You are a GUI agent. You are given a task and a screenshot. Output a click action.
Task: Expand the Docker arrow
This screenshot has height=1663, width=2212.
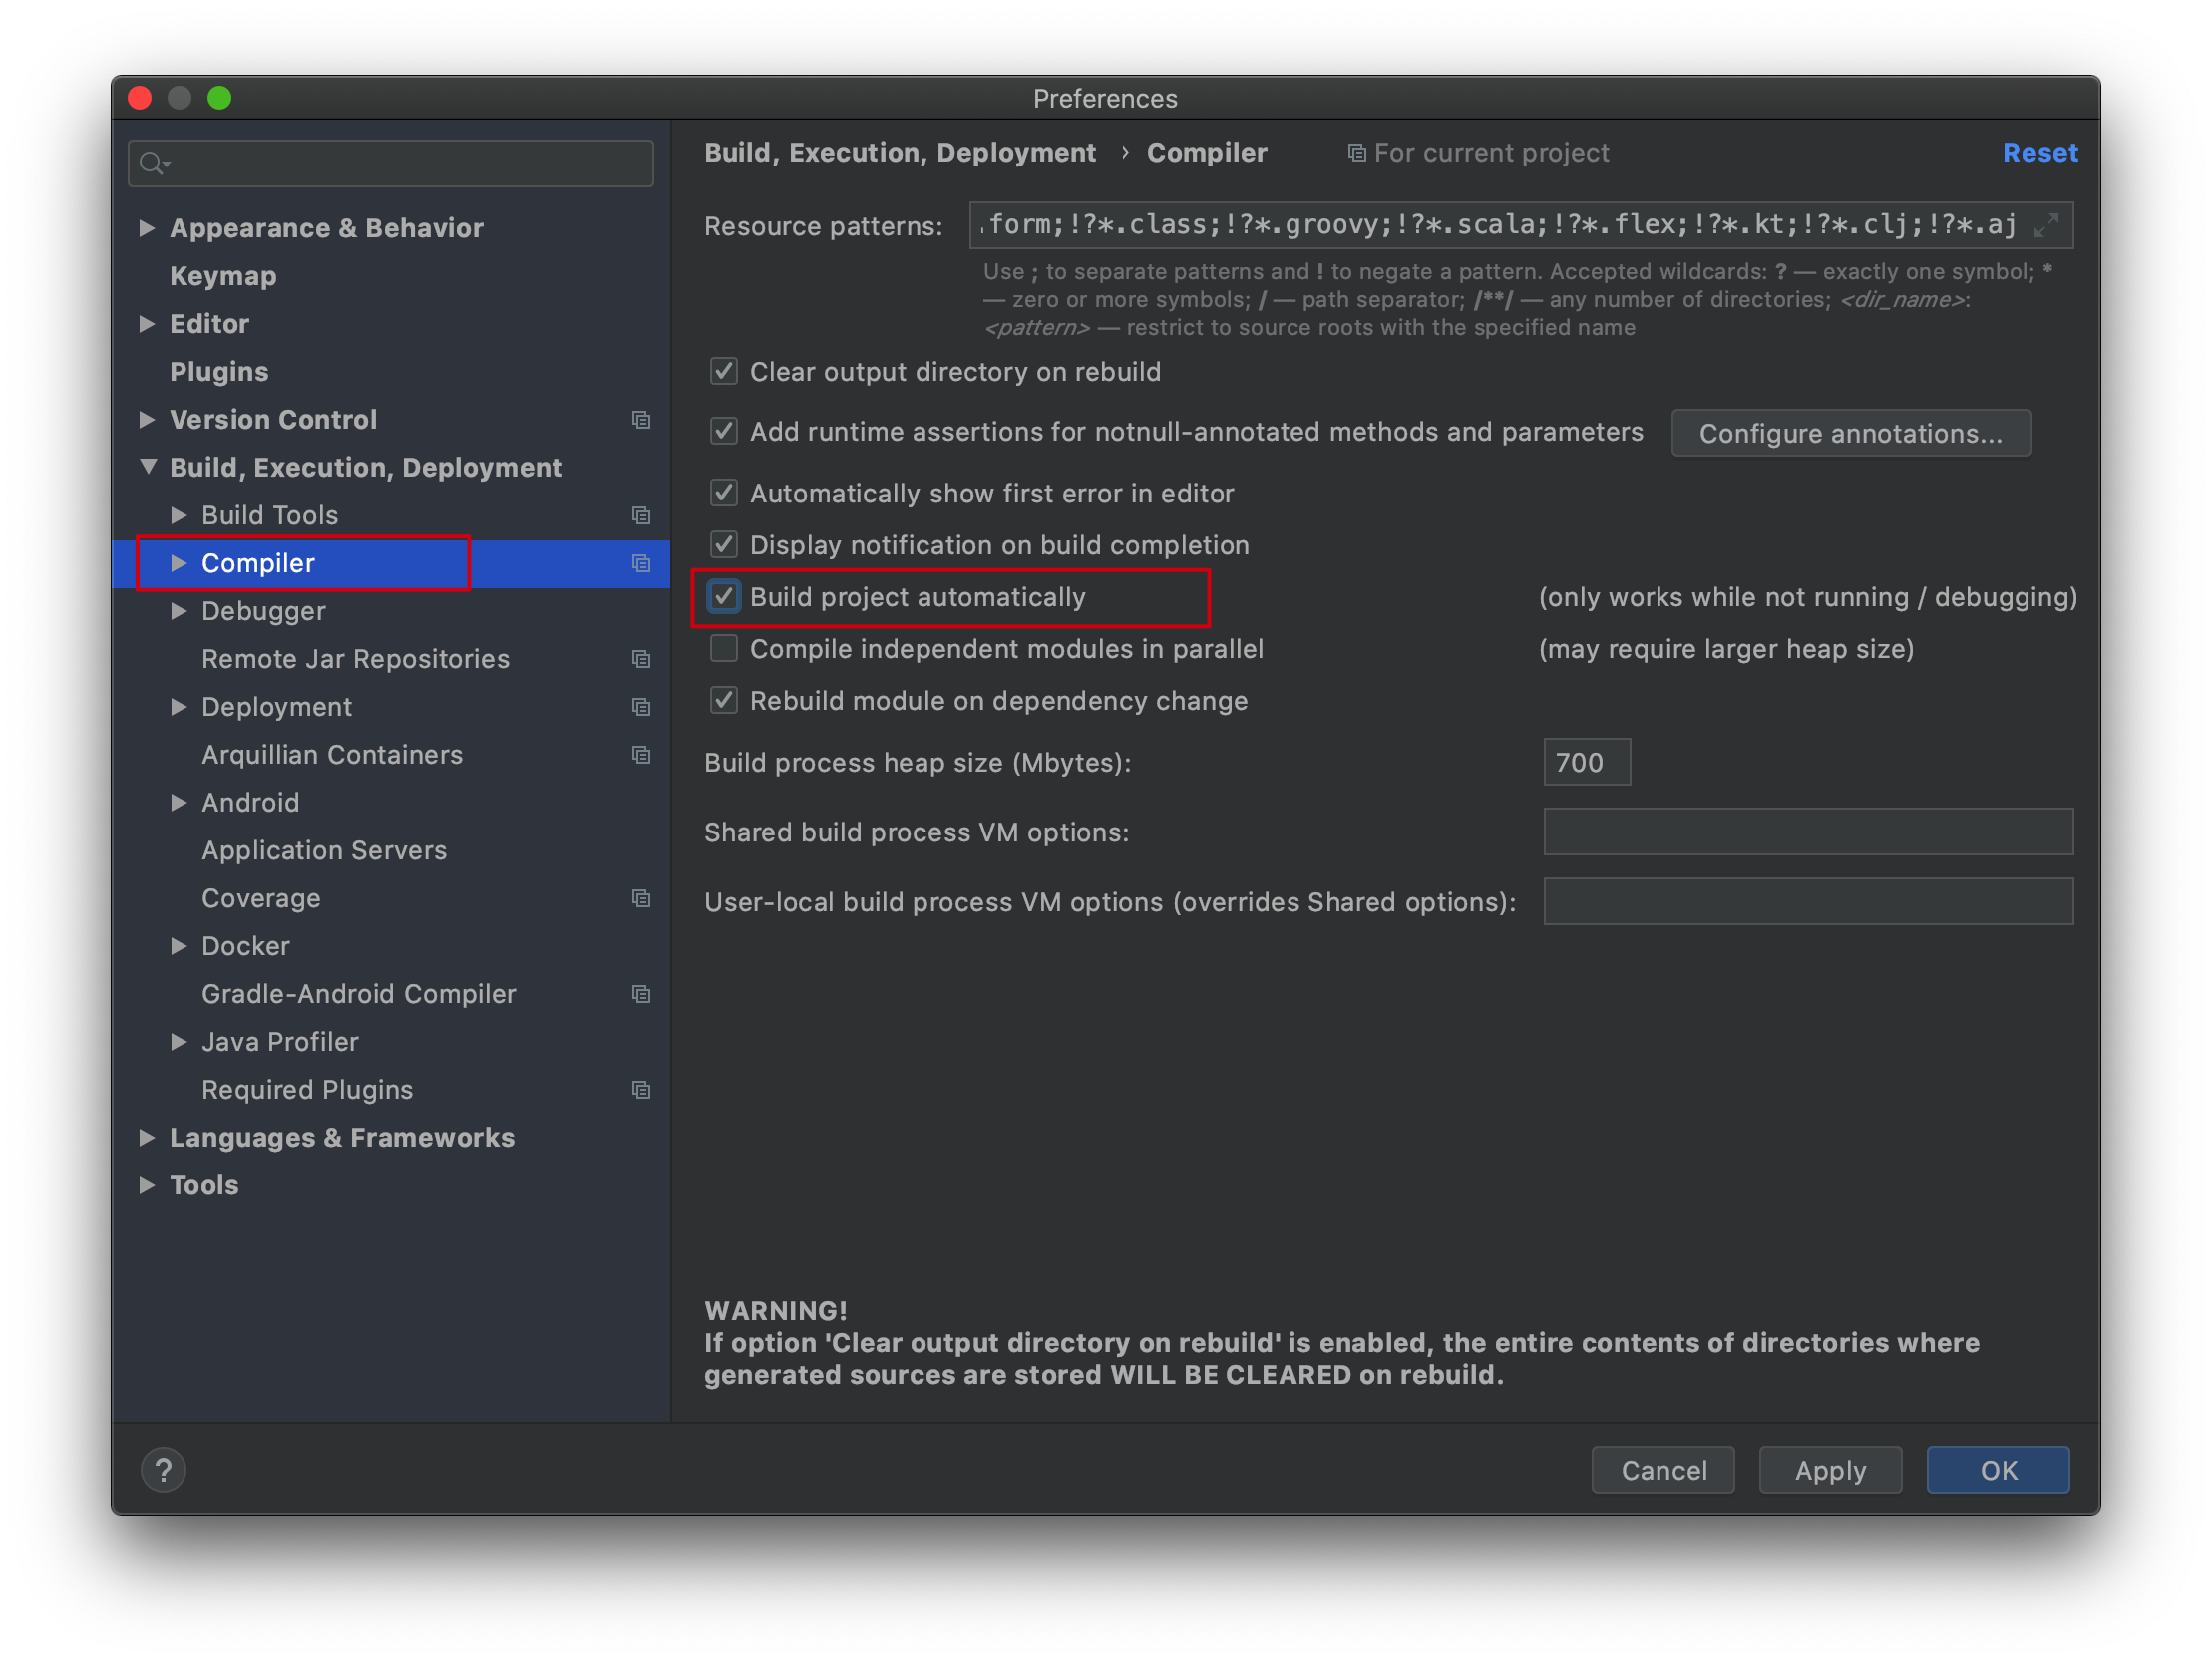pos(179,947)
